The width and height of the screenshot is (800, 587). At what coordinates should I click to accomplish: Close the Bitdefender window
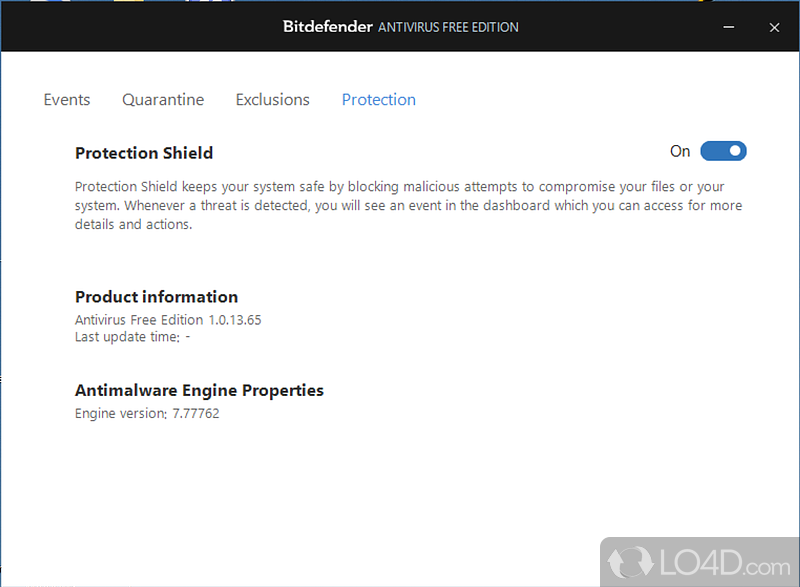coord(774,27)
